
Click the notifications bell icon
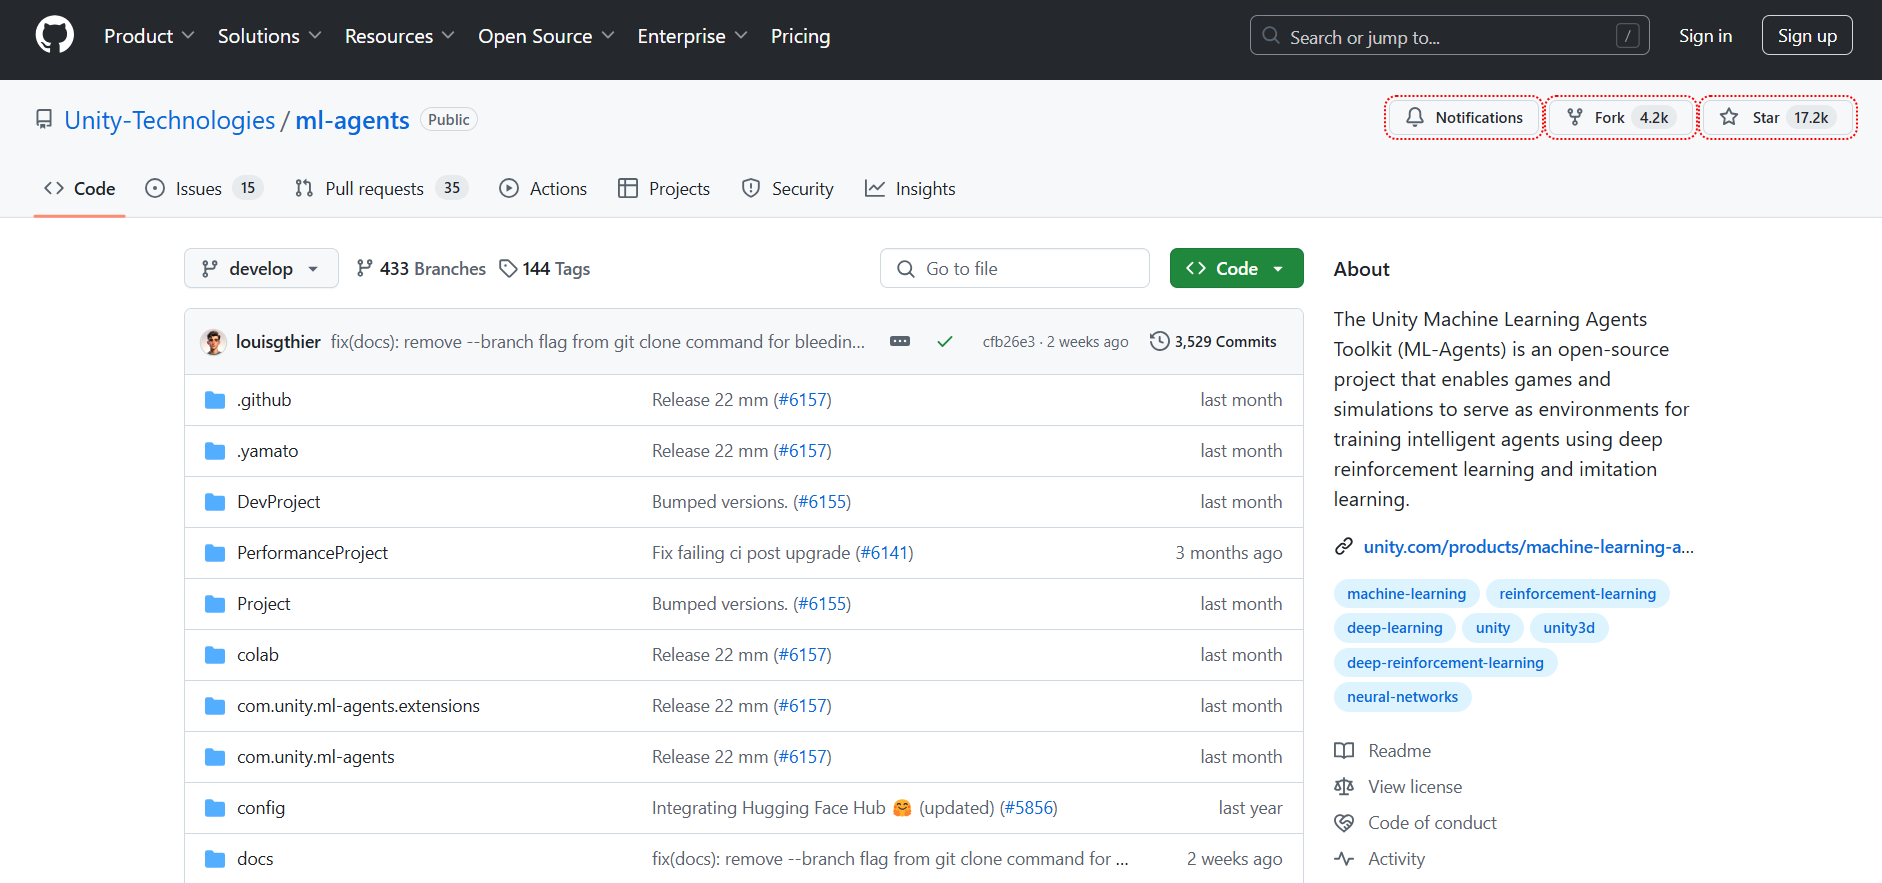point(1415,117)
